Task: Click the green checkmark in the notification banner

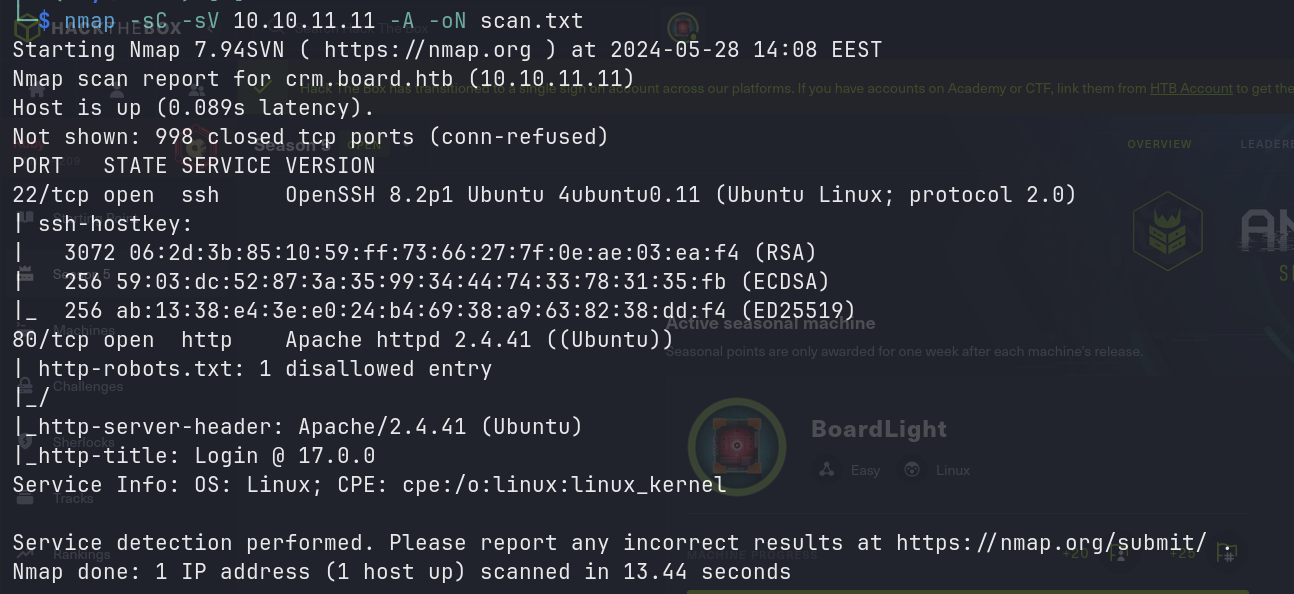Action: 261,88
